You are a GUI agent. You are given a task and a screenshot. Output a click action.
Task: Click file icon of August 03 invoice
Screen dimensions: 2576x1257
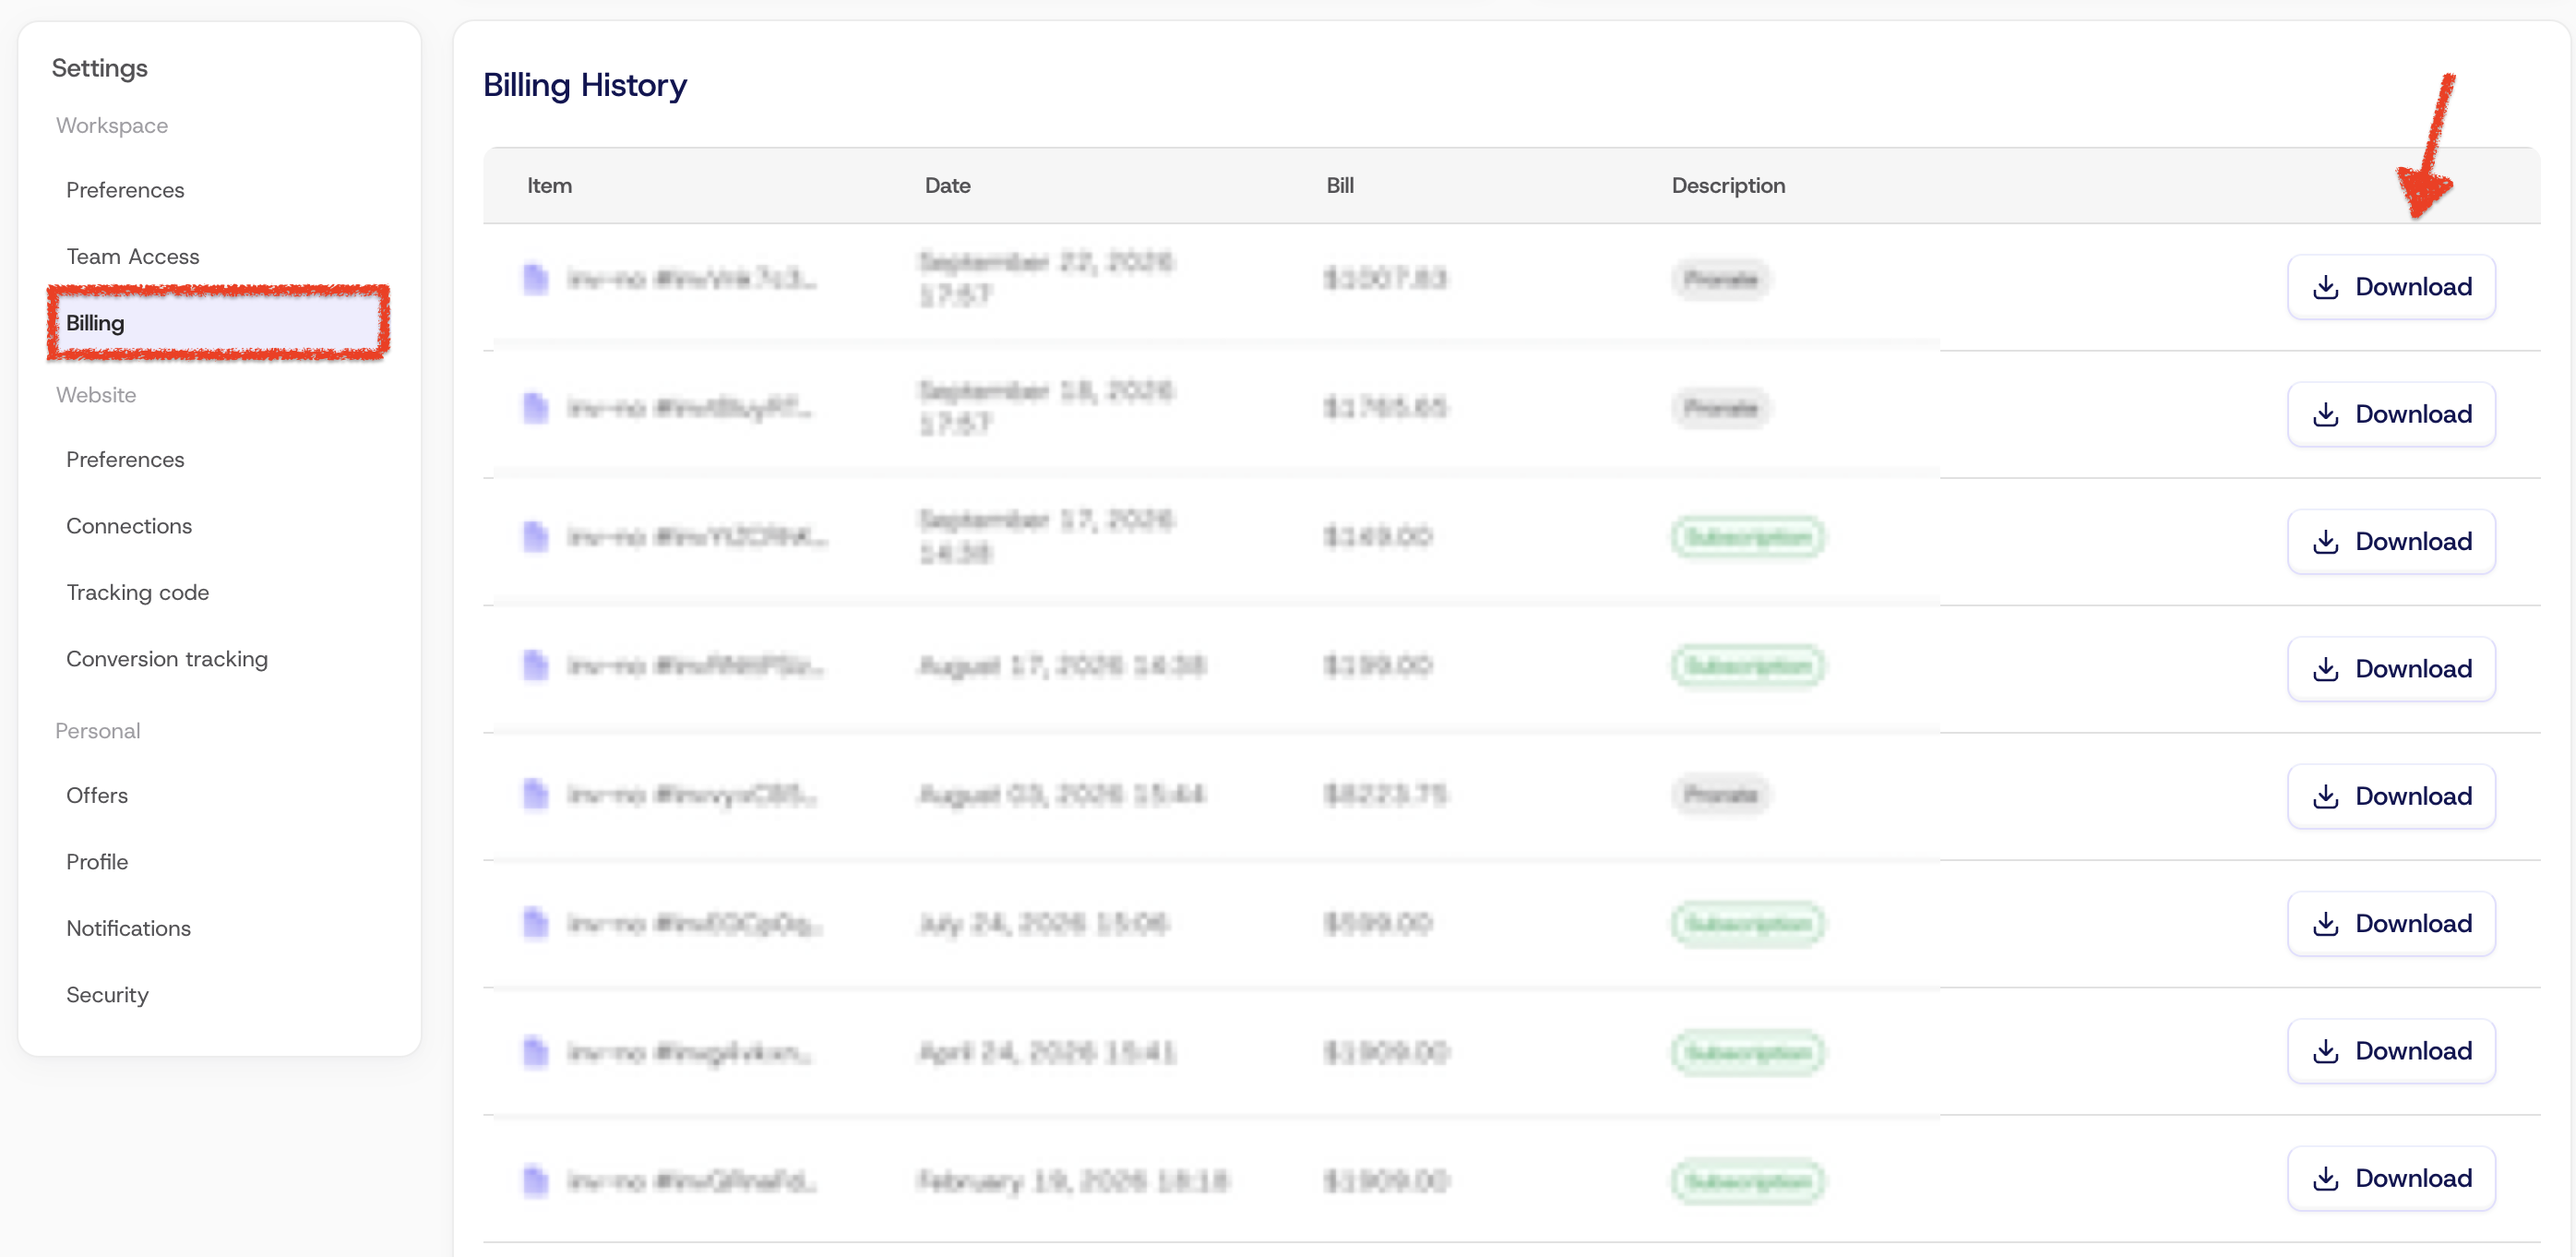[536, 794]
